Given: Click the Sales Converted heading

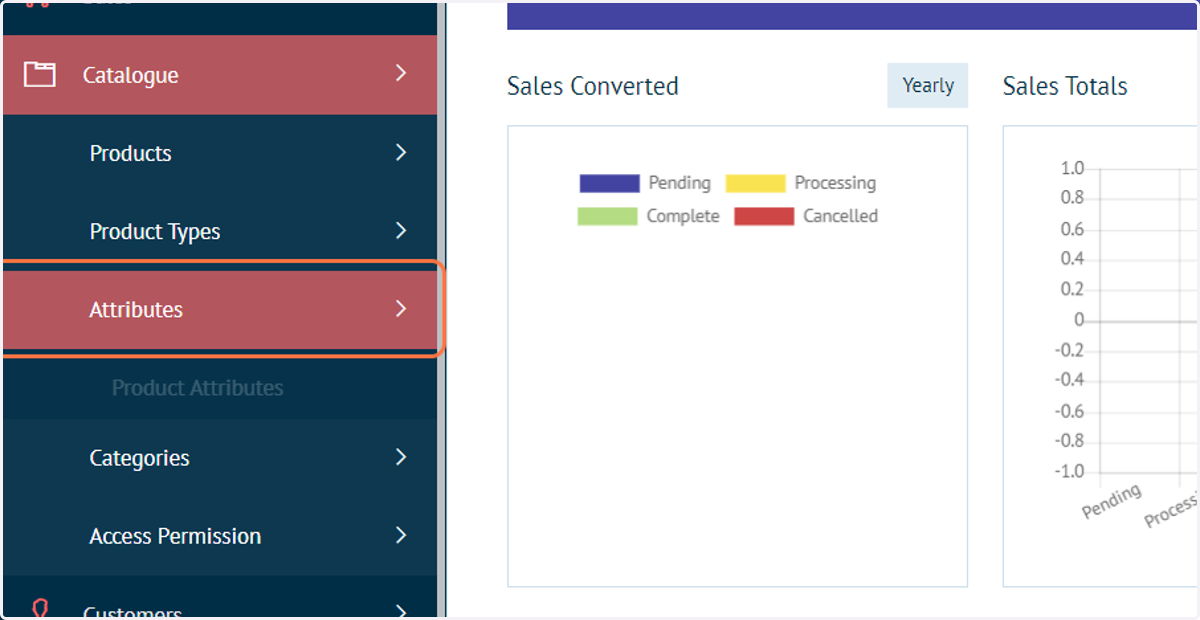Looking at the screenshot, I should (x=593, y=86).
